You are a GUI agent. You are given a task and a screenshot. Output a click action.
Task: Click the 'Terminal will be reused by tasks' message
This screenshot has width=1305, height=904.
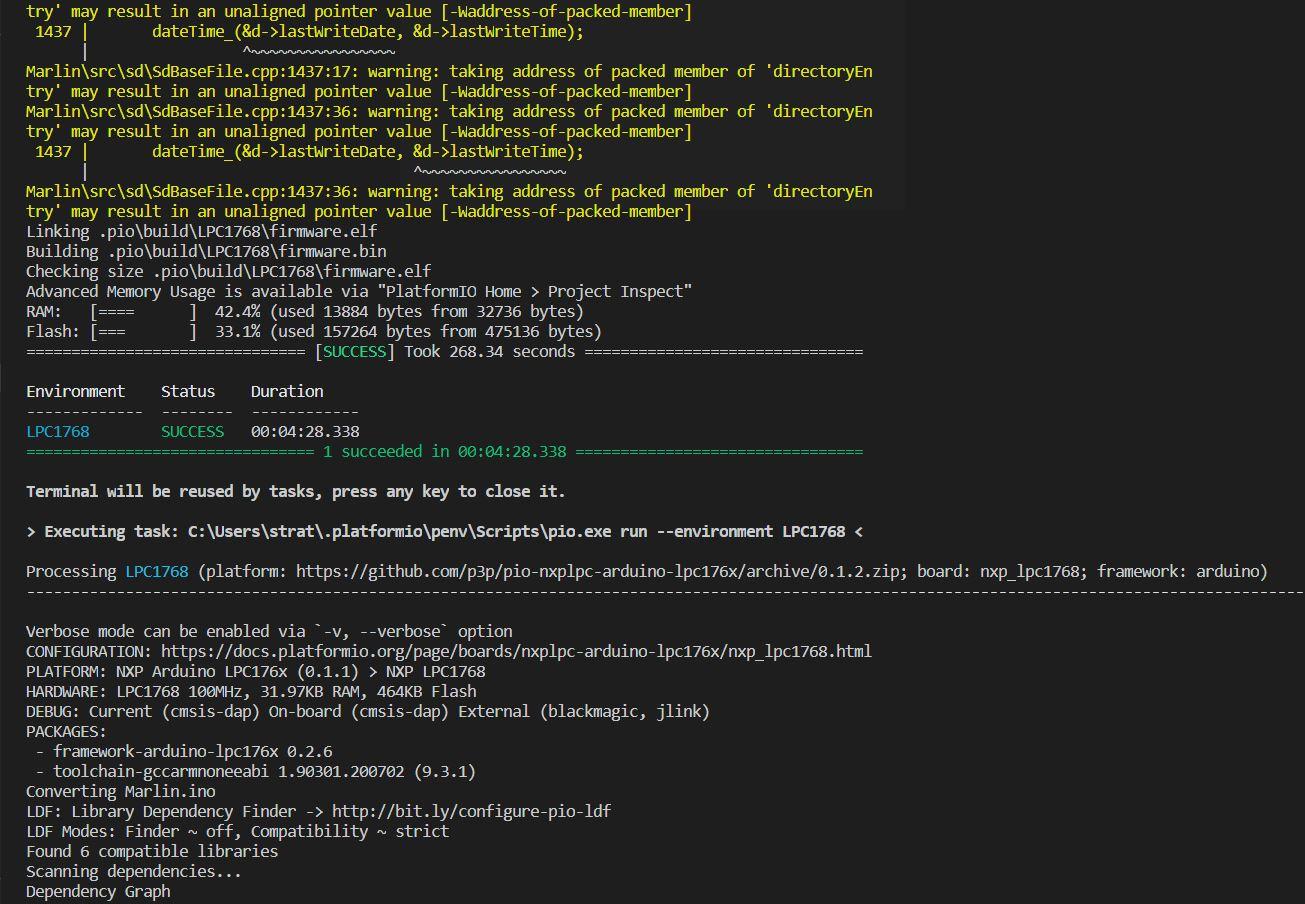pyautogui.click(x=295, y=491)
